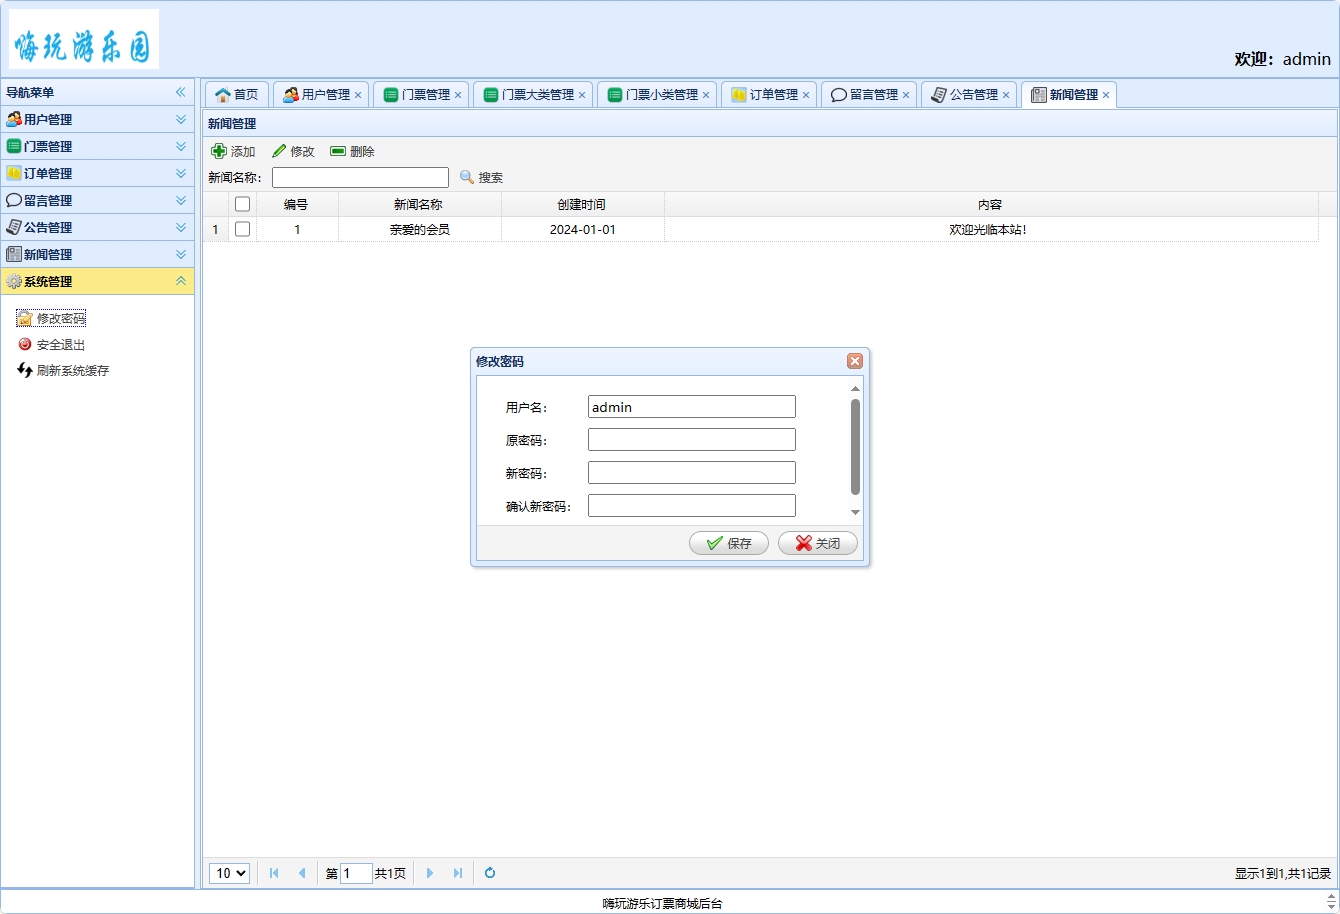Viewport: 1340px width, 914px height.
Task: Toggle the select-all checkbox in table header
Action: pos(242,203)
